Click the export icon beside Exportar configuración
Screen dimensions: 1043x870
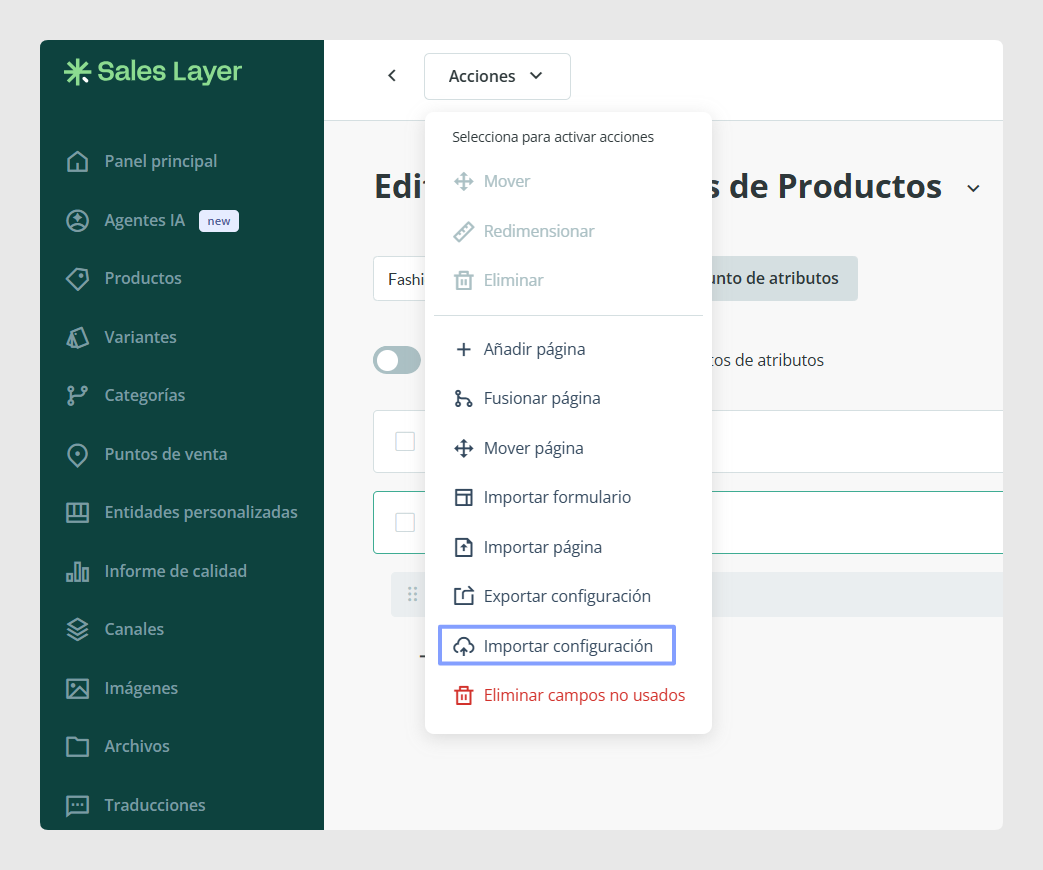464,596
